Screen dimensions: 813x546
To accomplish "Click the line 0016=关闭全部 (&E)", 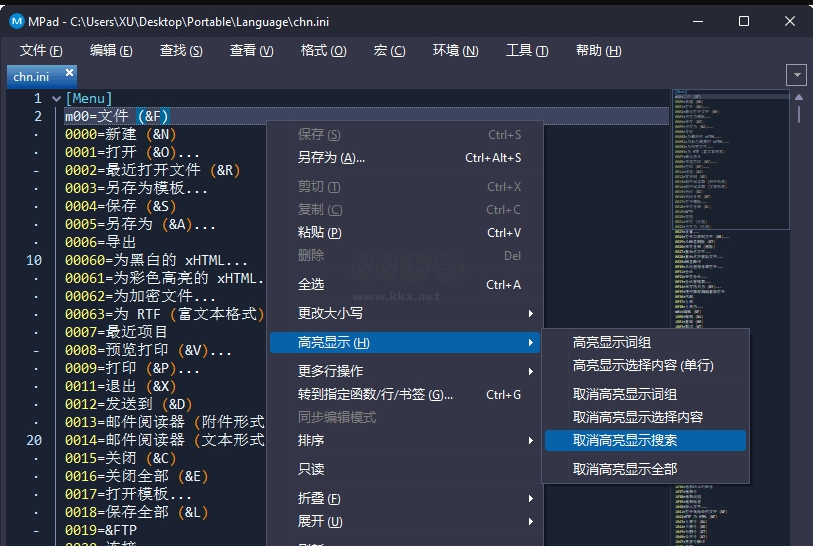I will 136,476.
